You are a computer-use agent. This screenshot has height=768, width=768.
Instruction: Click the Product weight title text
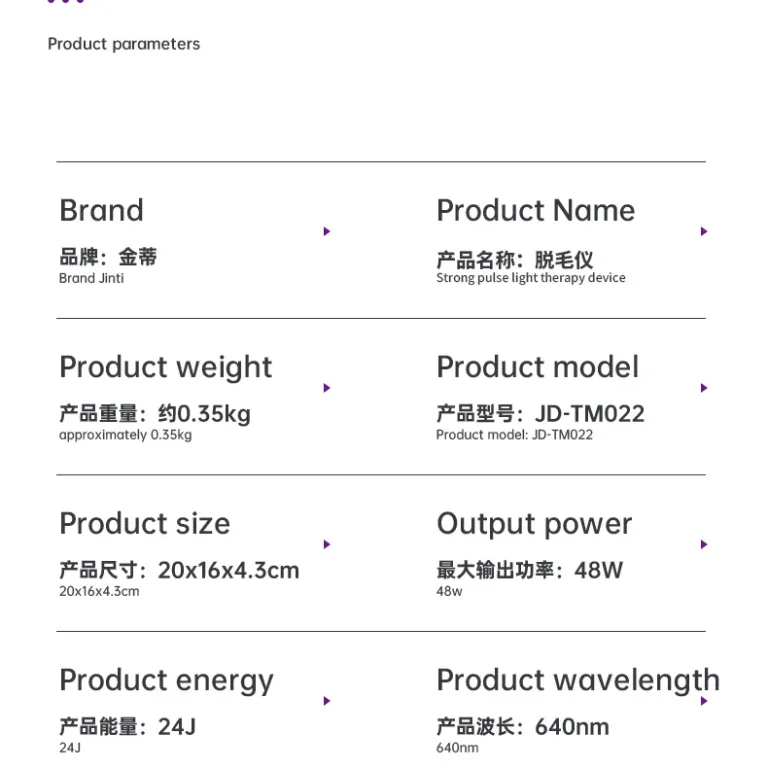(166, 367)
